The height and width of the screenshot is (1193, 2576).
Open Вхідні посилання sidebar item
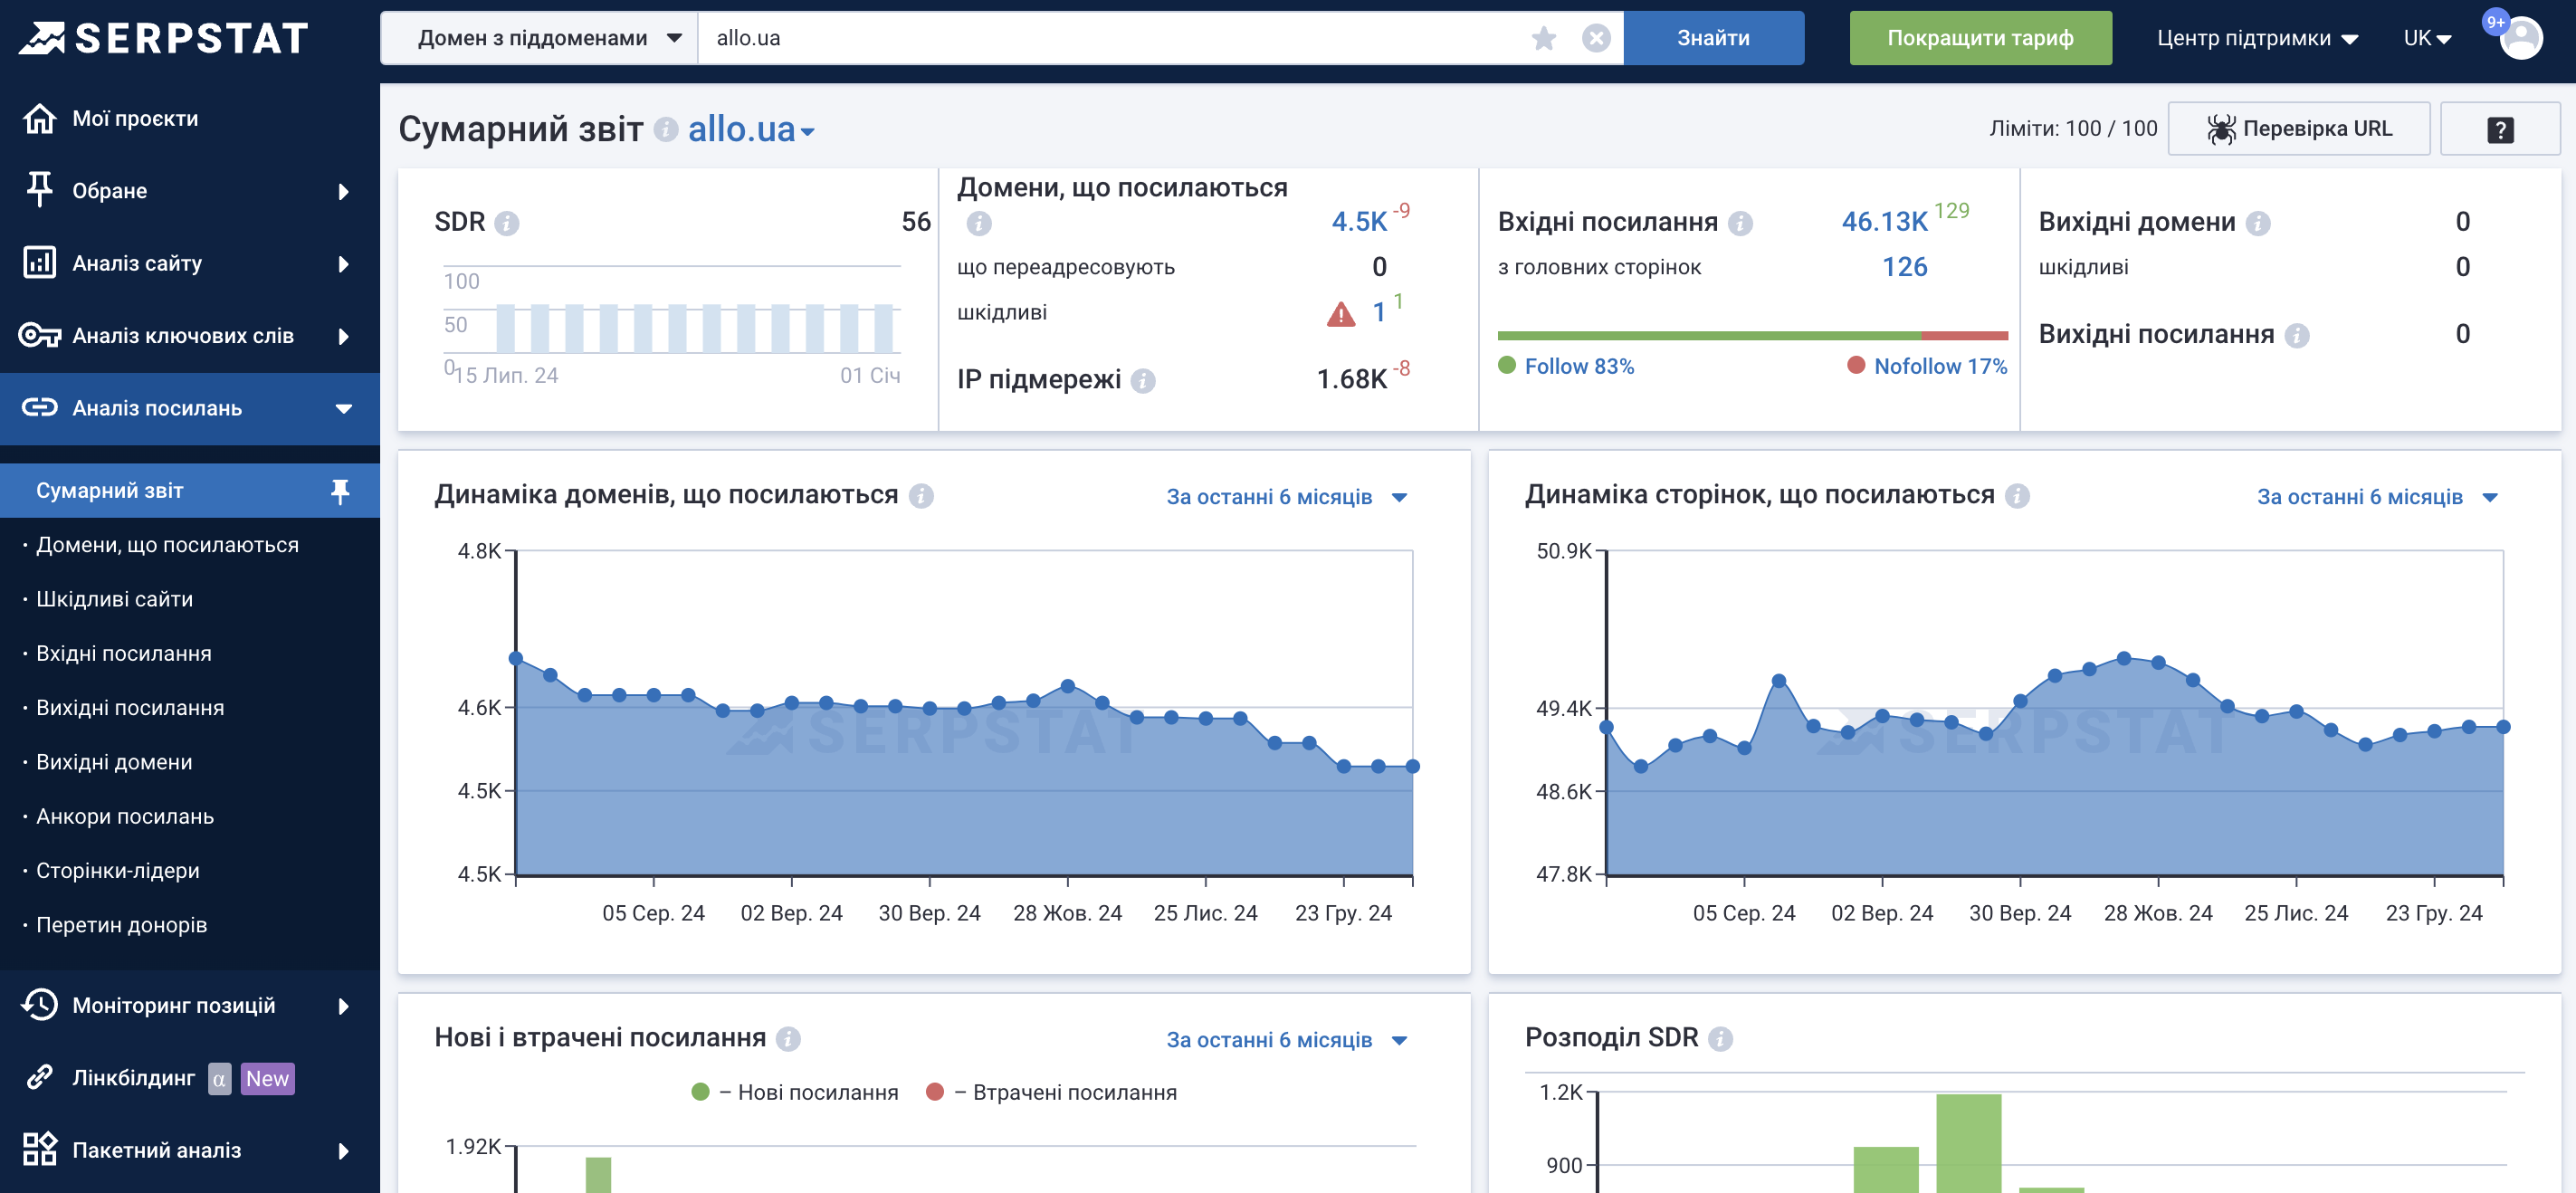(124, 653)
